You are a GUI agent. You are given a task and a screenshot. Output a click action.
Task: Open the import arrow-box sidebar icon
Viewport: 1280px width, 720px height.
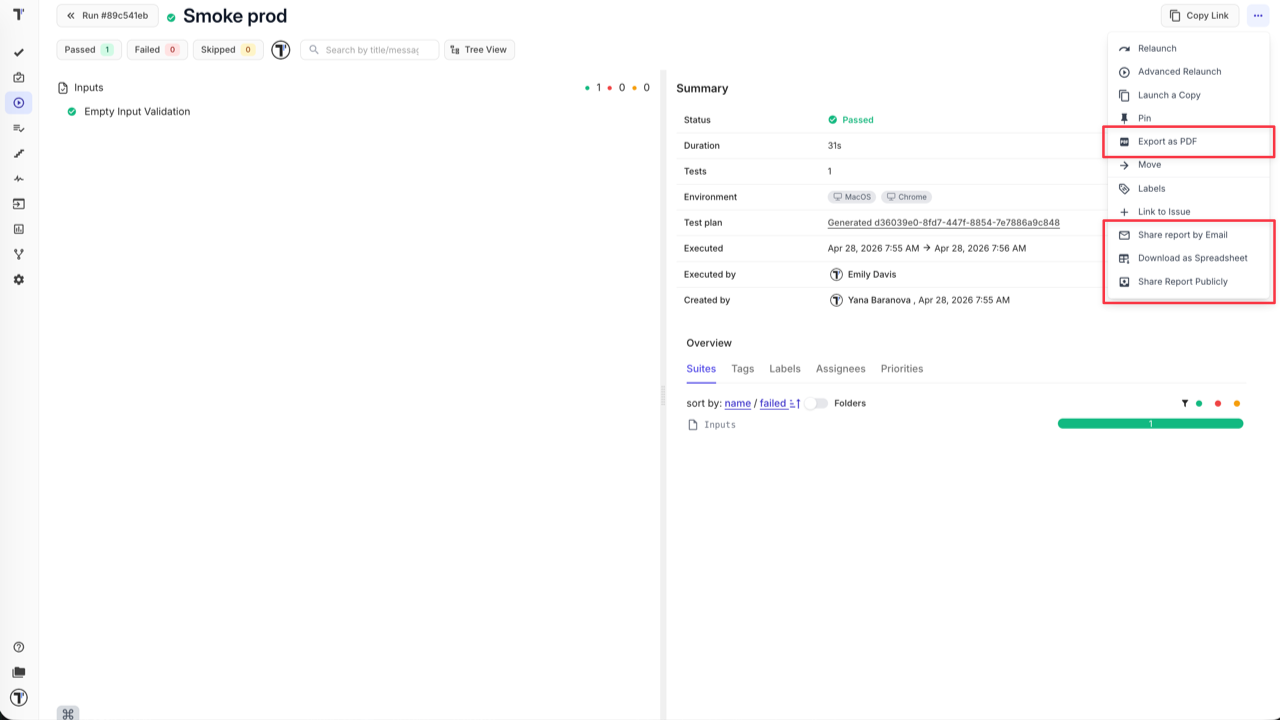tap(18, 204)
